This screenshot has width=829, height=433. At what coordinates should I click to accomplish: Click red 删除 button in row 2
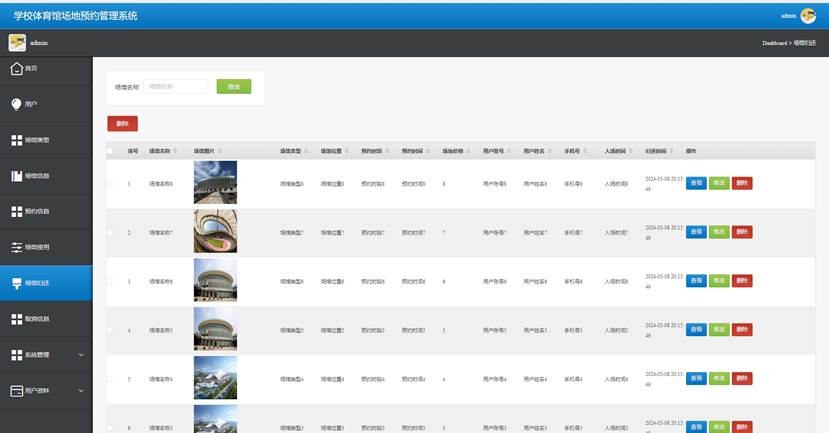click(x=742, y=232)
